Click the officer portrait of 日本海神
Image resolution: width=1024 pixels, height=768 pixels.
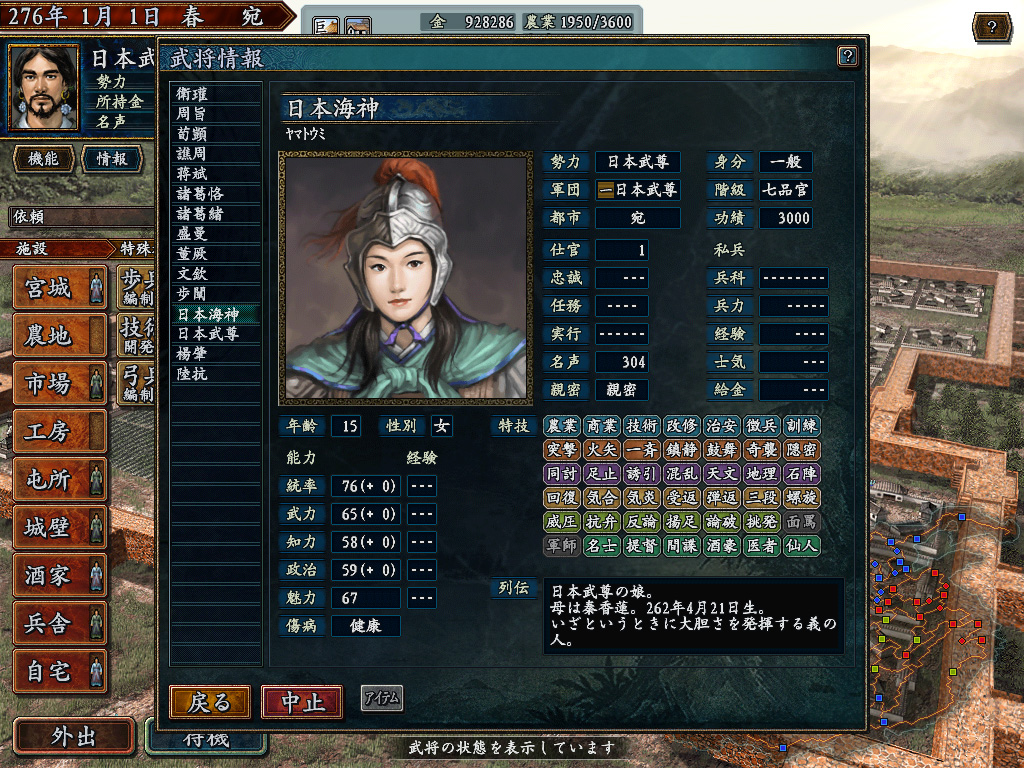406,278
